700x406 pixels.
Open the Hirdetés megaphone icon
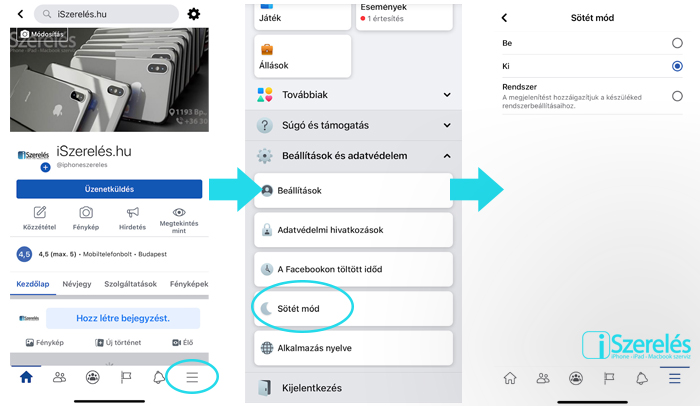click(133, 212)
